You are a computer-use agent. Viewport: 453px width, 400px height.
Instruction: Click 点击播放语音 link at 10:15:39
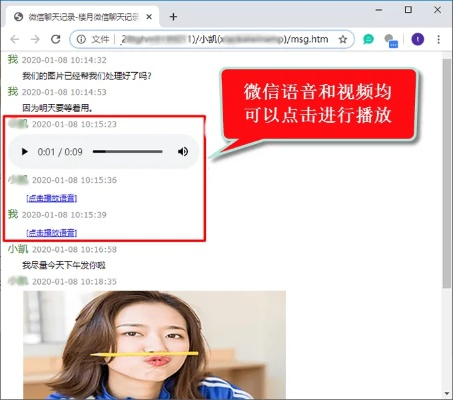point(52,233)
